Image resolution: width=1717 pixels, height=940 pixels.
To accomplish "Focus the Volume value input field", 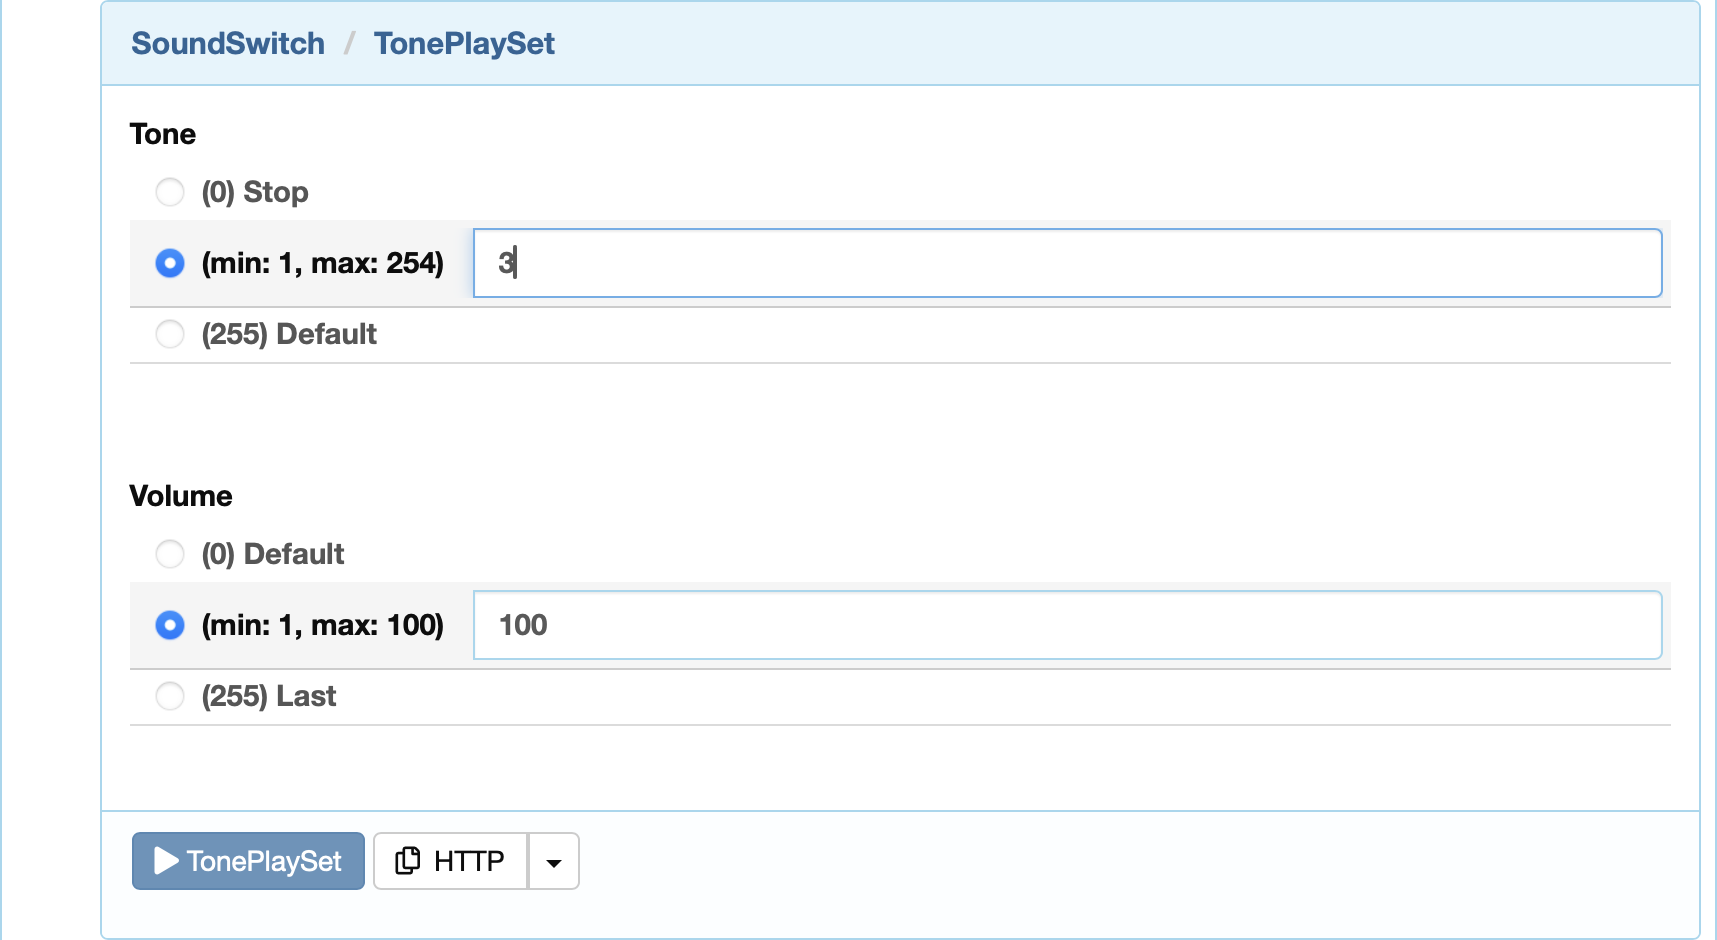I will (1067, 625).
